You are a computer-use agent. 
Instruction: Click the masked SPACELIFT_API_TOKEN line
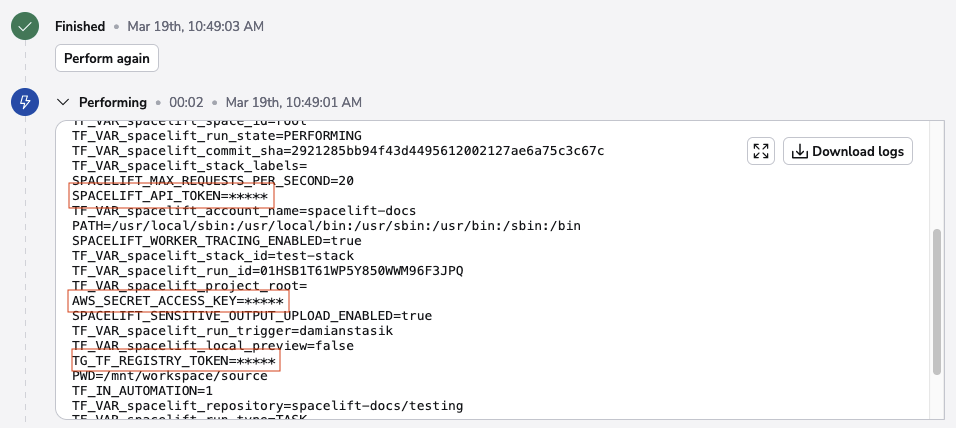point(169,196)
